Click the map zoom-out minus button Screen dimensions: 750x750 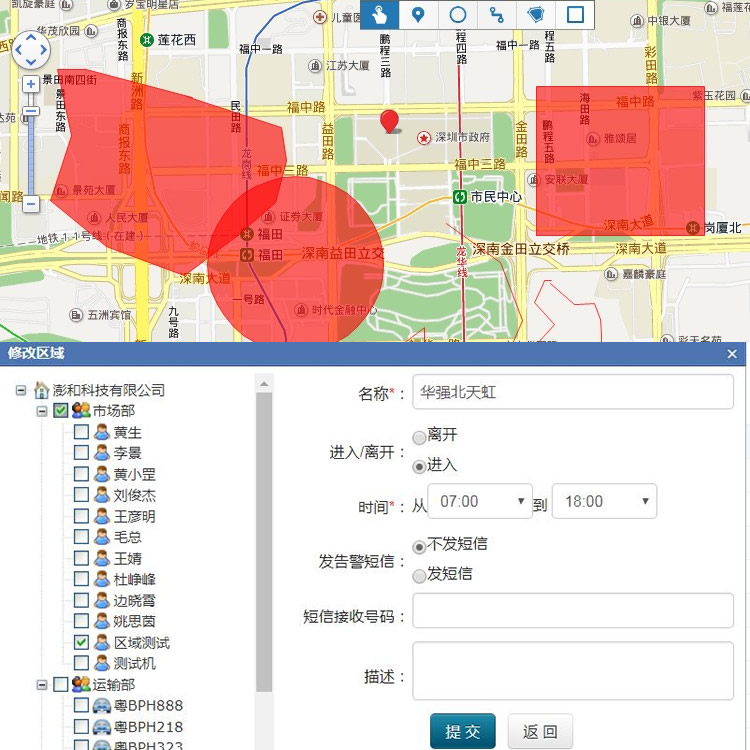31,204
